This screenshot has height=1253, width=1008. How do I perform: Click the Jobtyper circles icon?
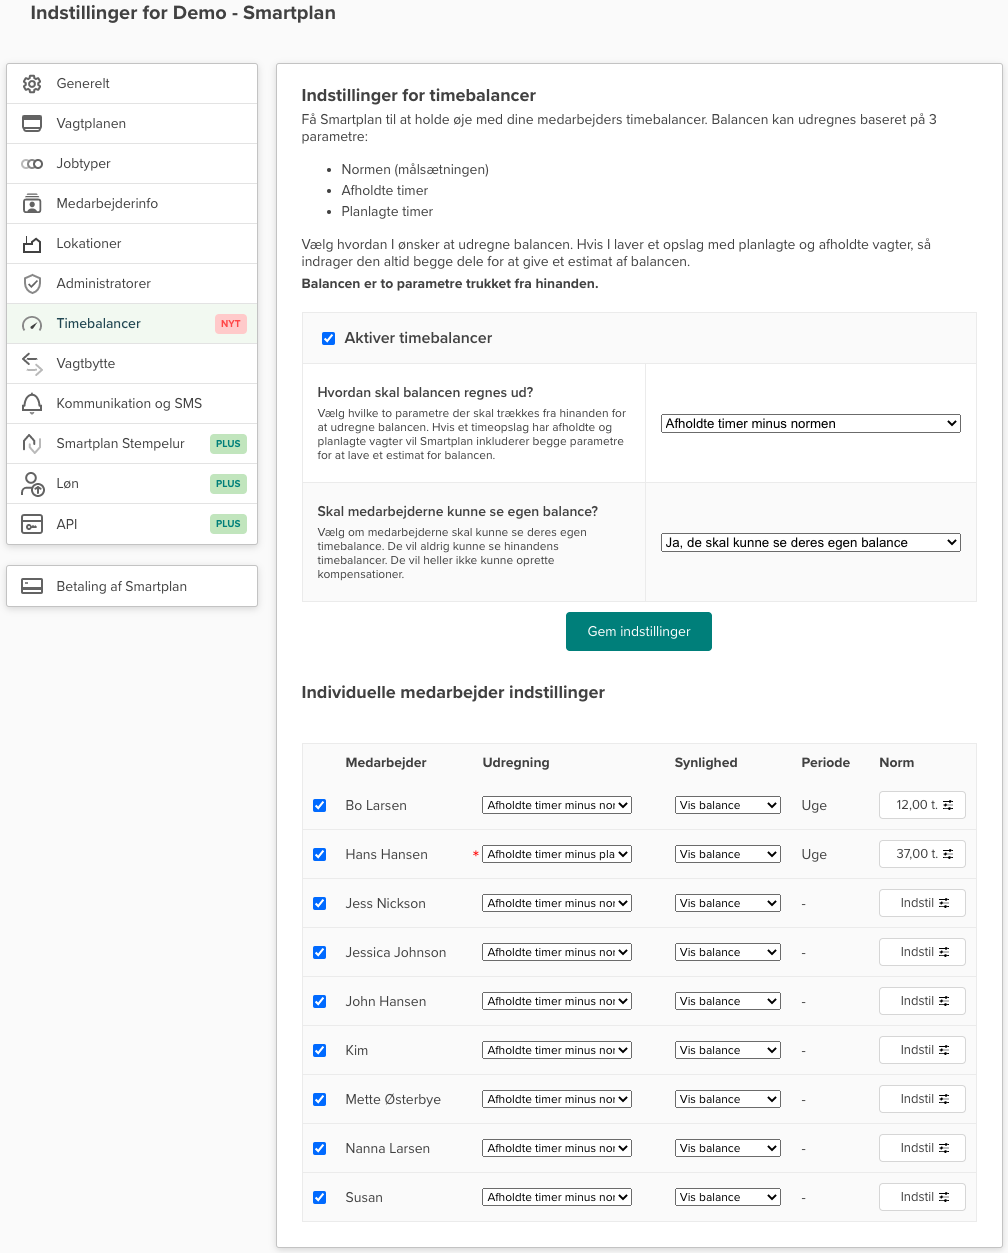[32, 164]
